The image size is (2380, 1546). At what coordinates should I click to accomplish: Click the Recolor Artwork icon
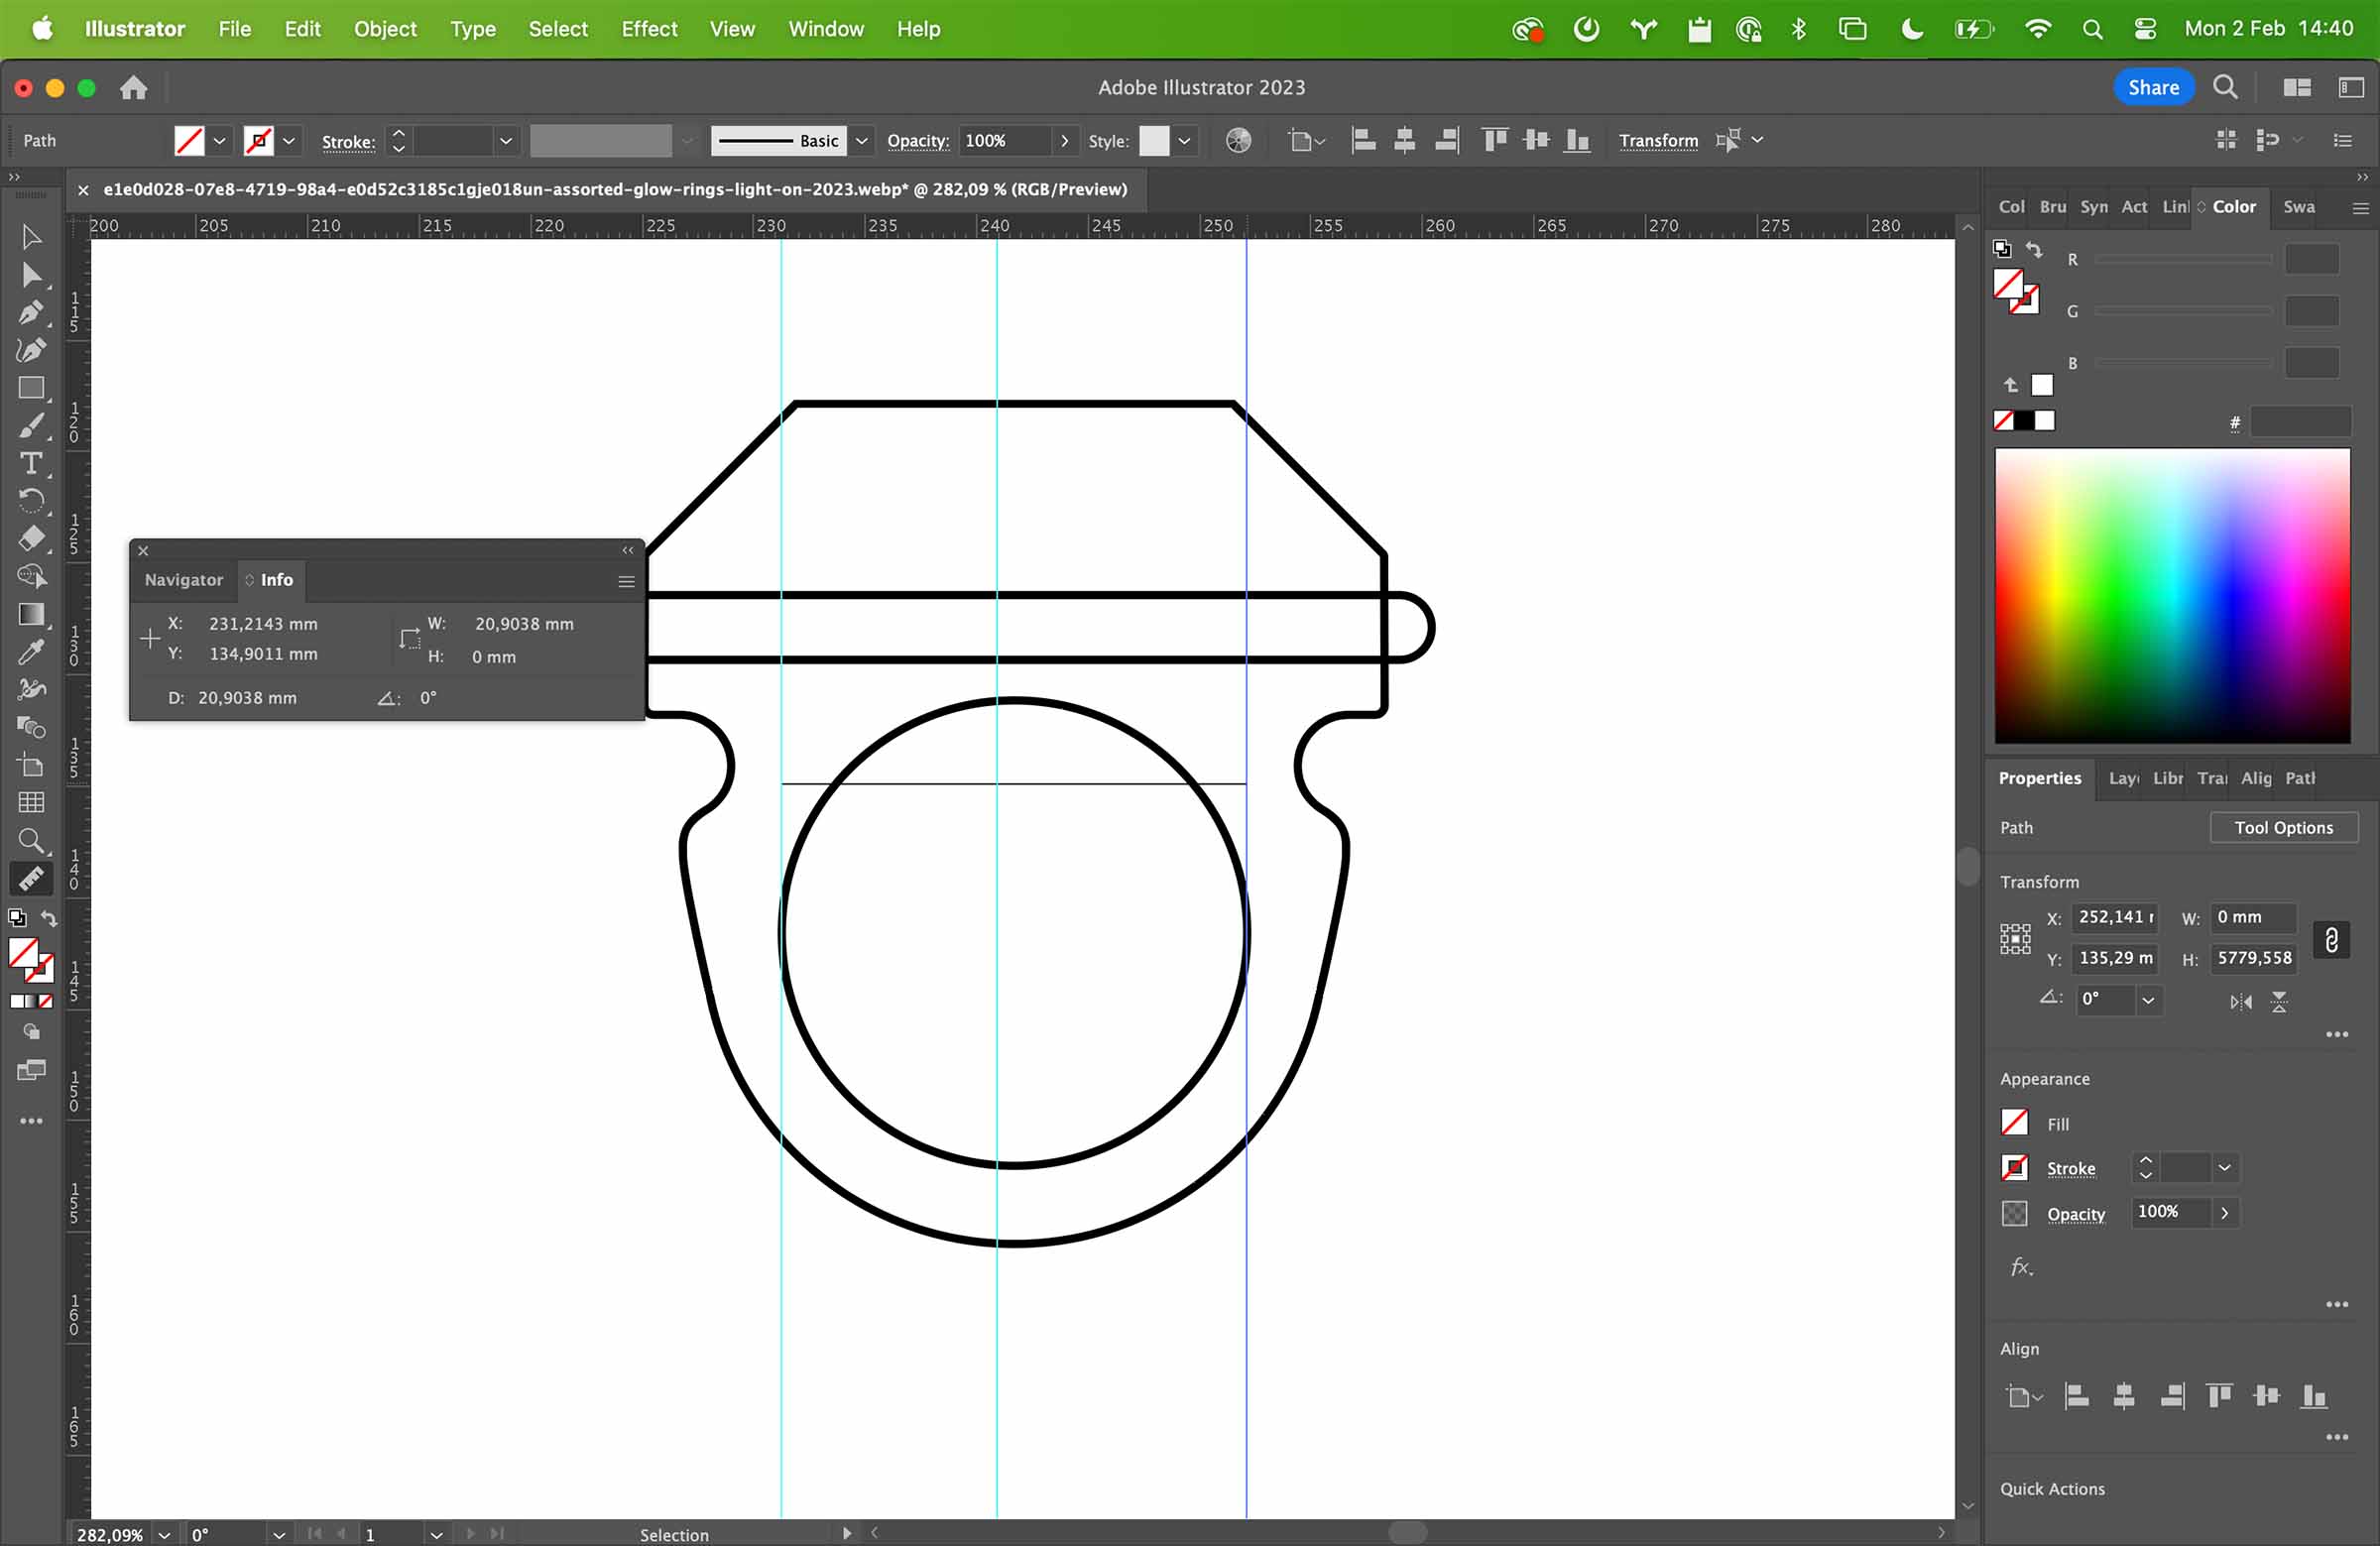(1238, 141)
